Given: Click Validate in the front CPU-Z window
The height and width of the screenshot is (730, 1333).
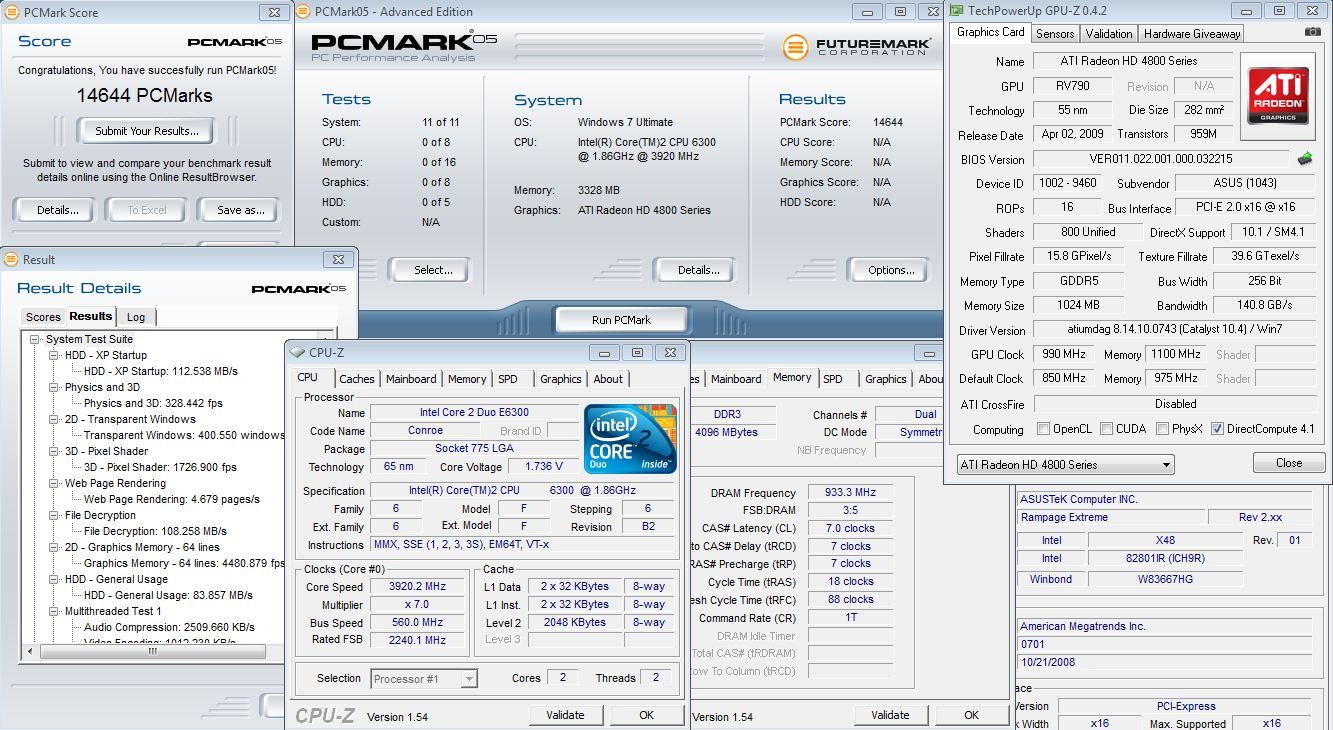Looking at the screenshot, I should [565, 715].
